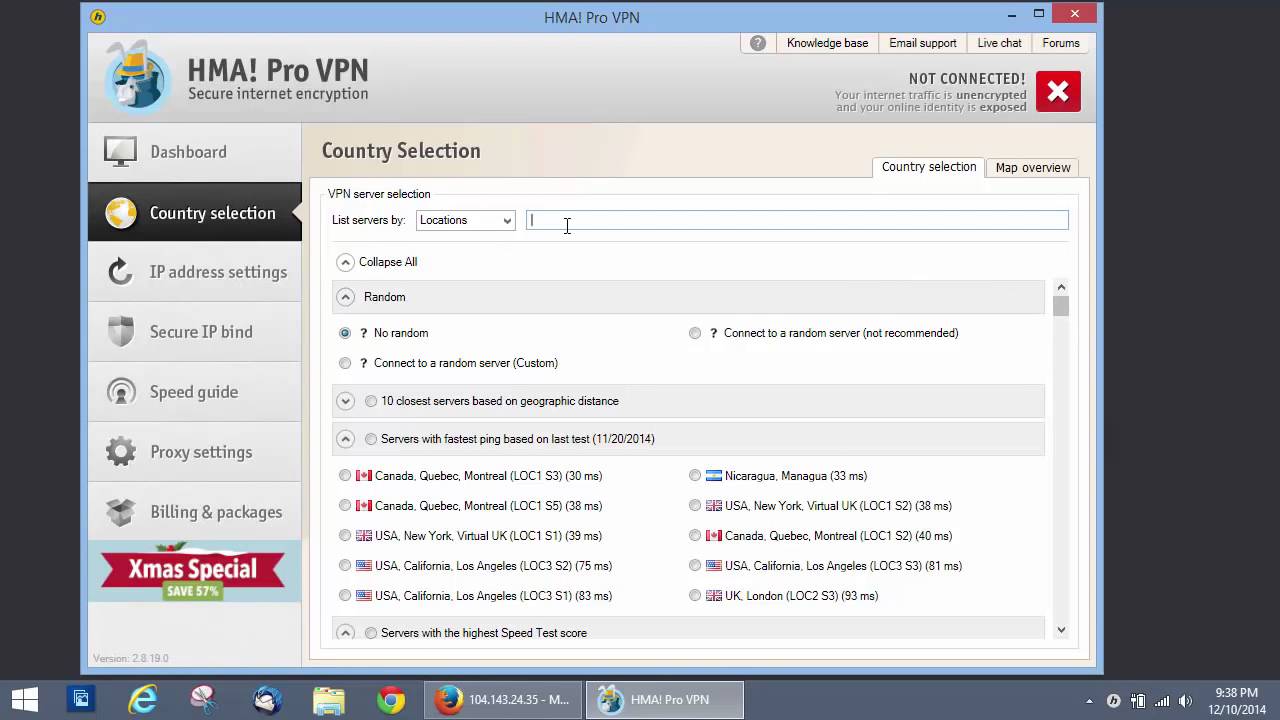1280x720 pixels.
Task: Open the Secure IP bind sidebar item
Action: click(x=194, y=332)
